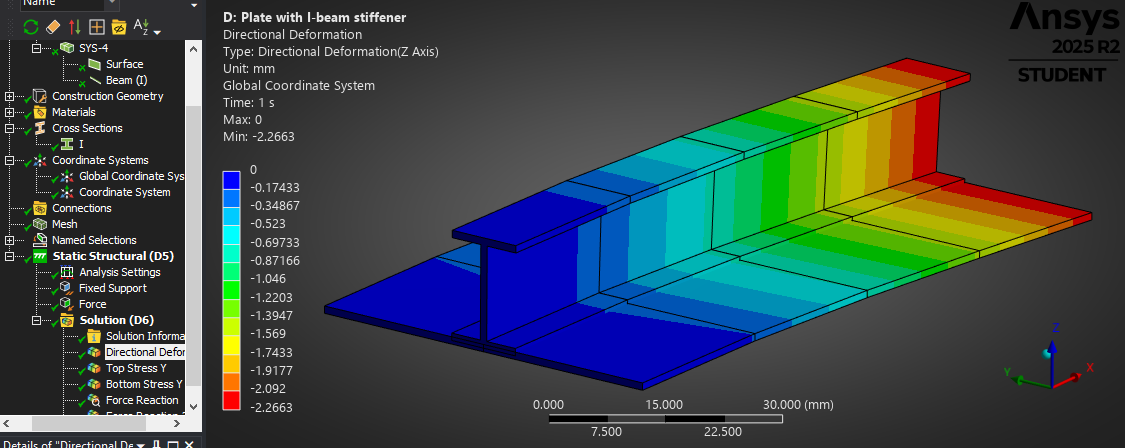Viewport: 1125px width, 448px height.
Task: Click the Surface body icon
Action: pyautogui.click(x=94, y=64)
